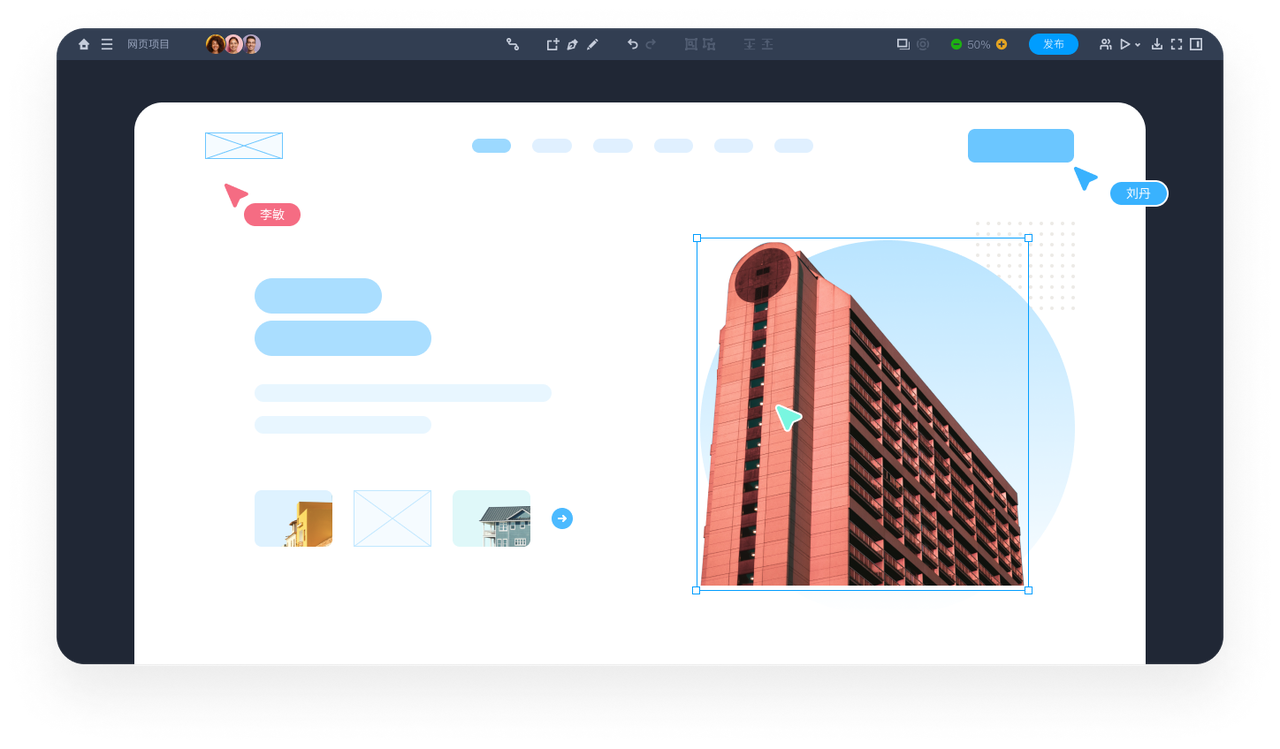The width and height of the screenshot is (1280, 749).
Task: Toggle the right side panel
Action: pos(1196,45)
